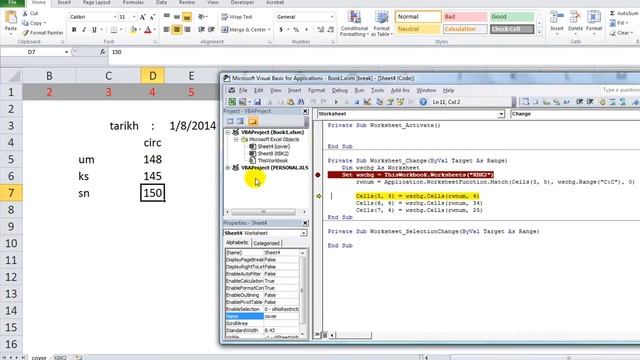
Task: Click the VBA Help question mark icon
Action: [x=423, y=102]
